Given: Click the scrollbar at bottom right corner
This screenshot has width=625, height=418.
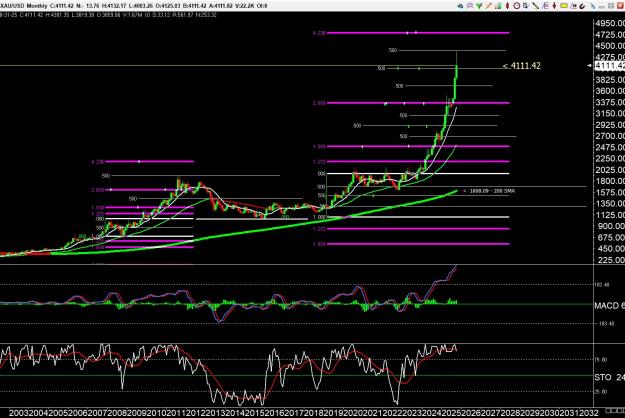Looking at the screenshot, I should 615,411.
